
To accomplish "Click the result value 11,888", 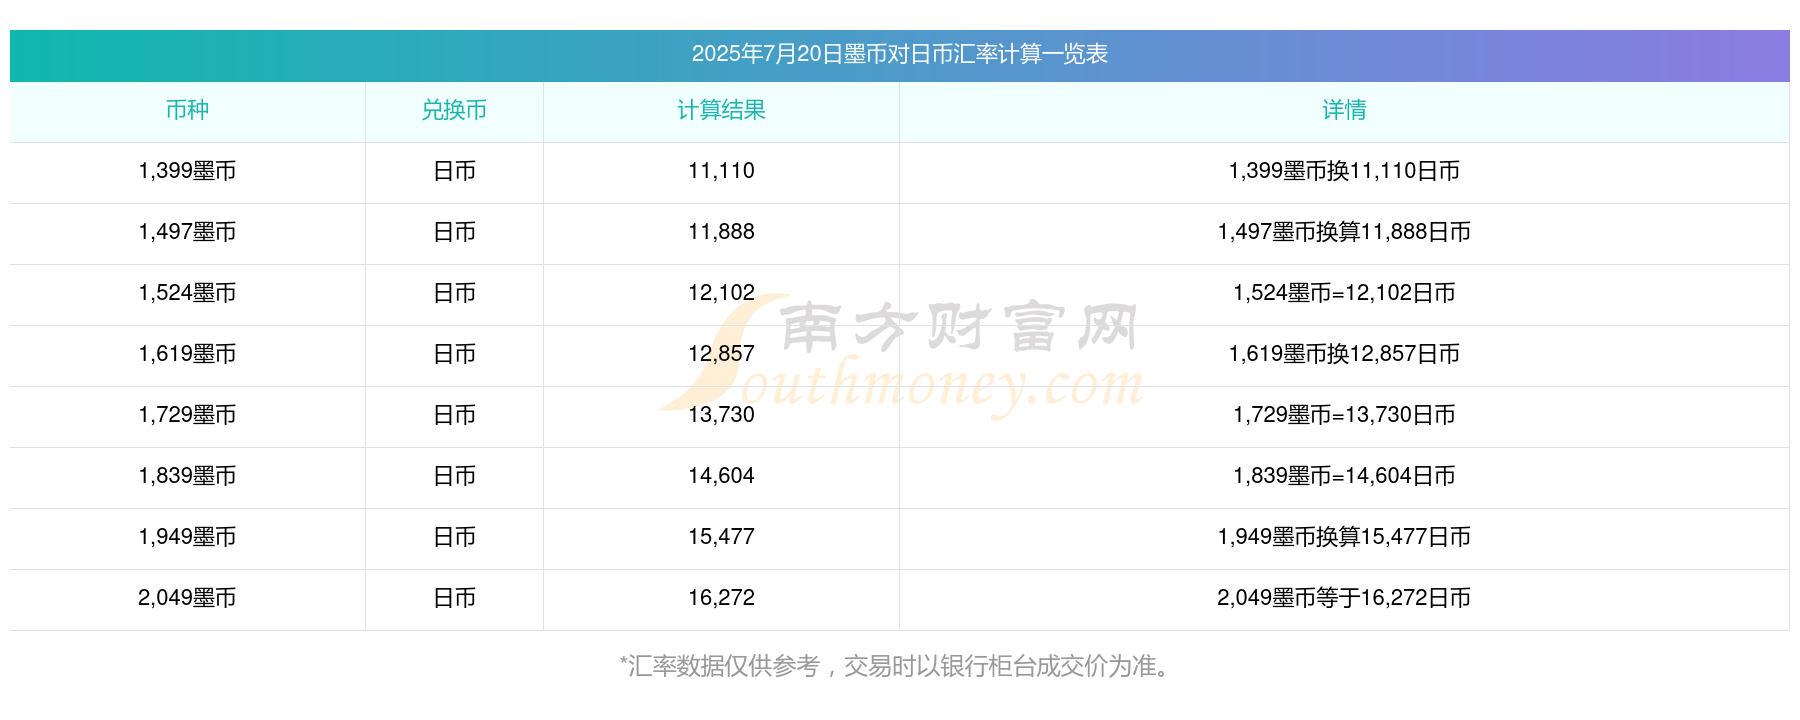I will coord(721,232).
